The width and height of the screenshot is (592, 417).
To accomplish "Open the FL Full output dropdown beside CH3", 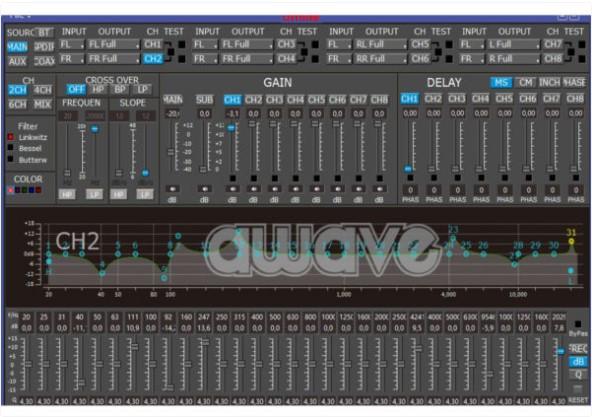I will point(247,45).
